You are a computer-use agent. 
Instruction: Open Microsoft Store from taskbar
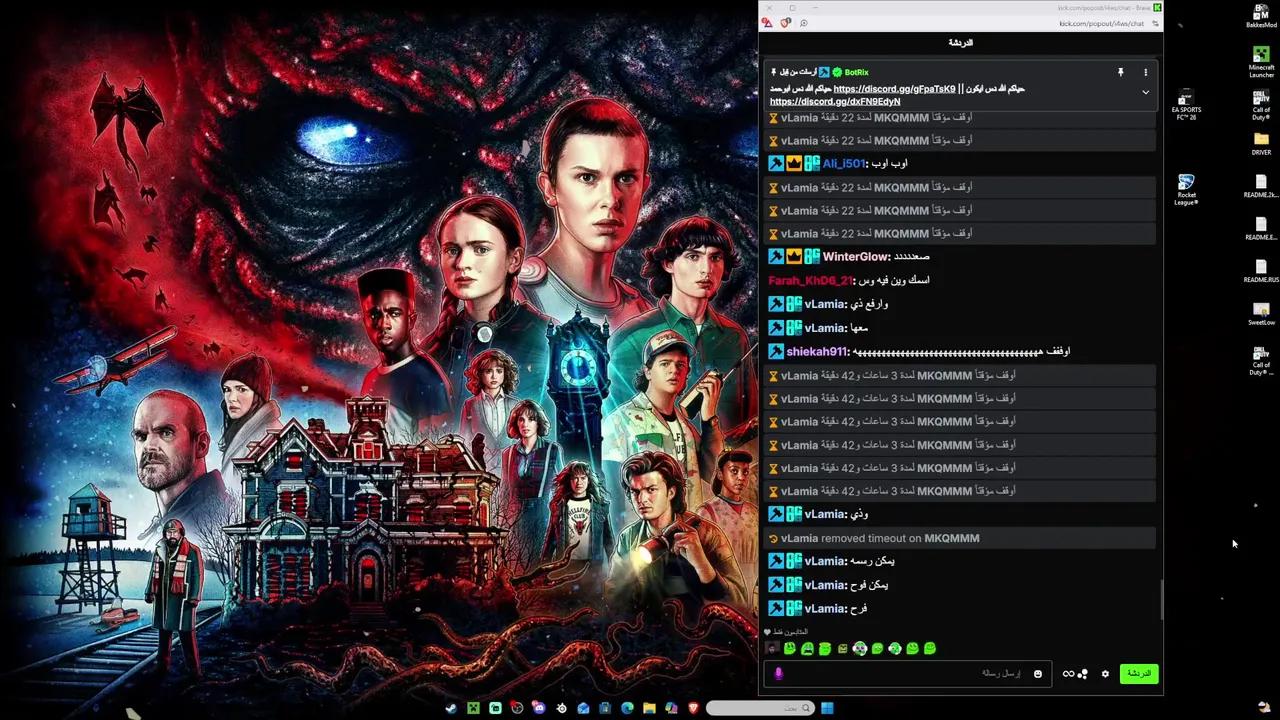(605, 708)
